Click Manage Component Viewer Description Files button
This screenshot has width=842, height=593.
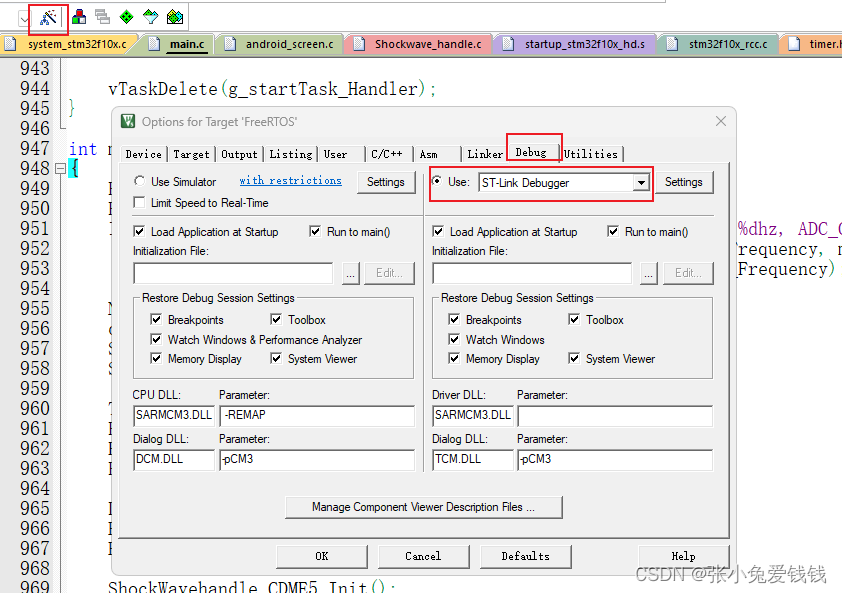coord(423,507)
